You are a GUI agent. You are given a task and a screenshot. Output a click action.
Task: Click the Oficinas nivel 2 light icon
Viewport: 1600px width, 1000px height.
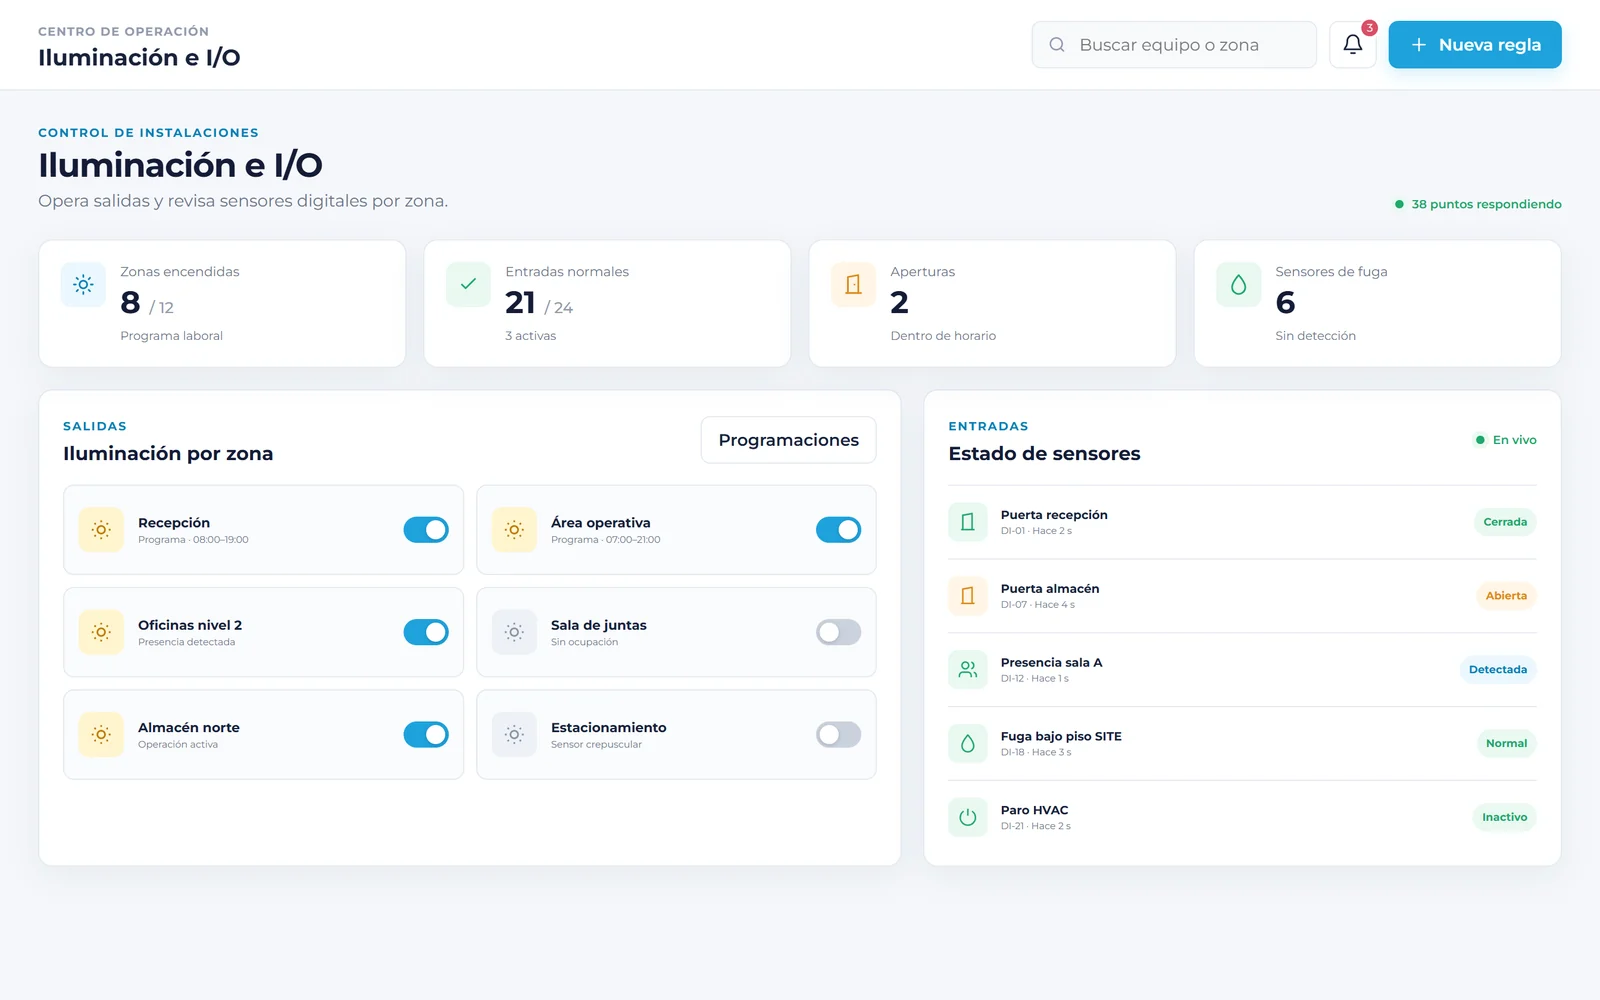[101, 632]
